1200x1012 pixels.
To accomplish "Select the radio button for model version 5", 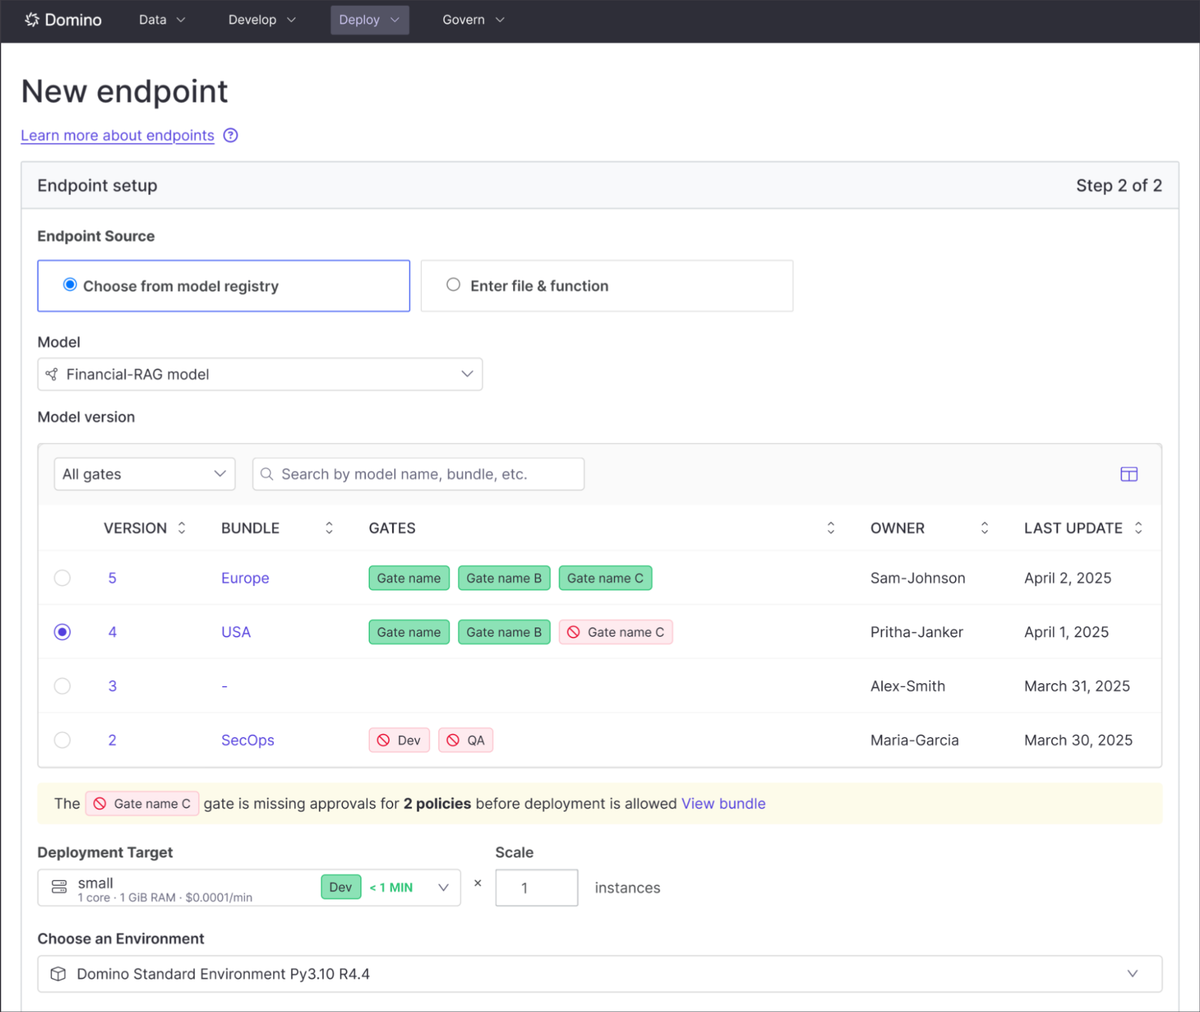I will coord(62,578).
